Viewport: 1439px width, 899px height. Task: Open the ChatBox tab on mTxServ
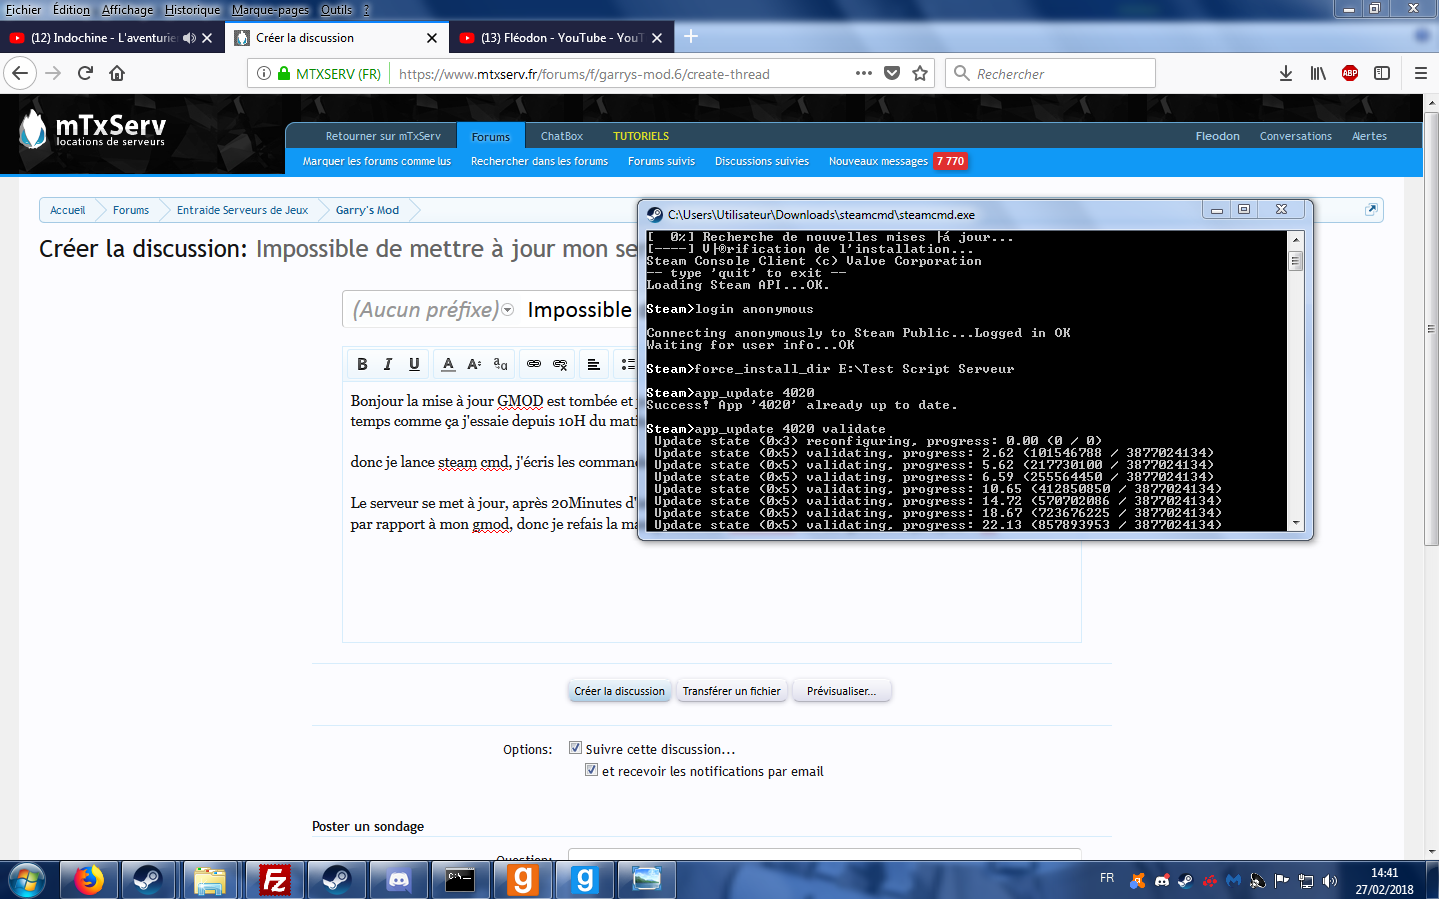(x=562, y=136)
